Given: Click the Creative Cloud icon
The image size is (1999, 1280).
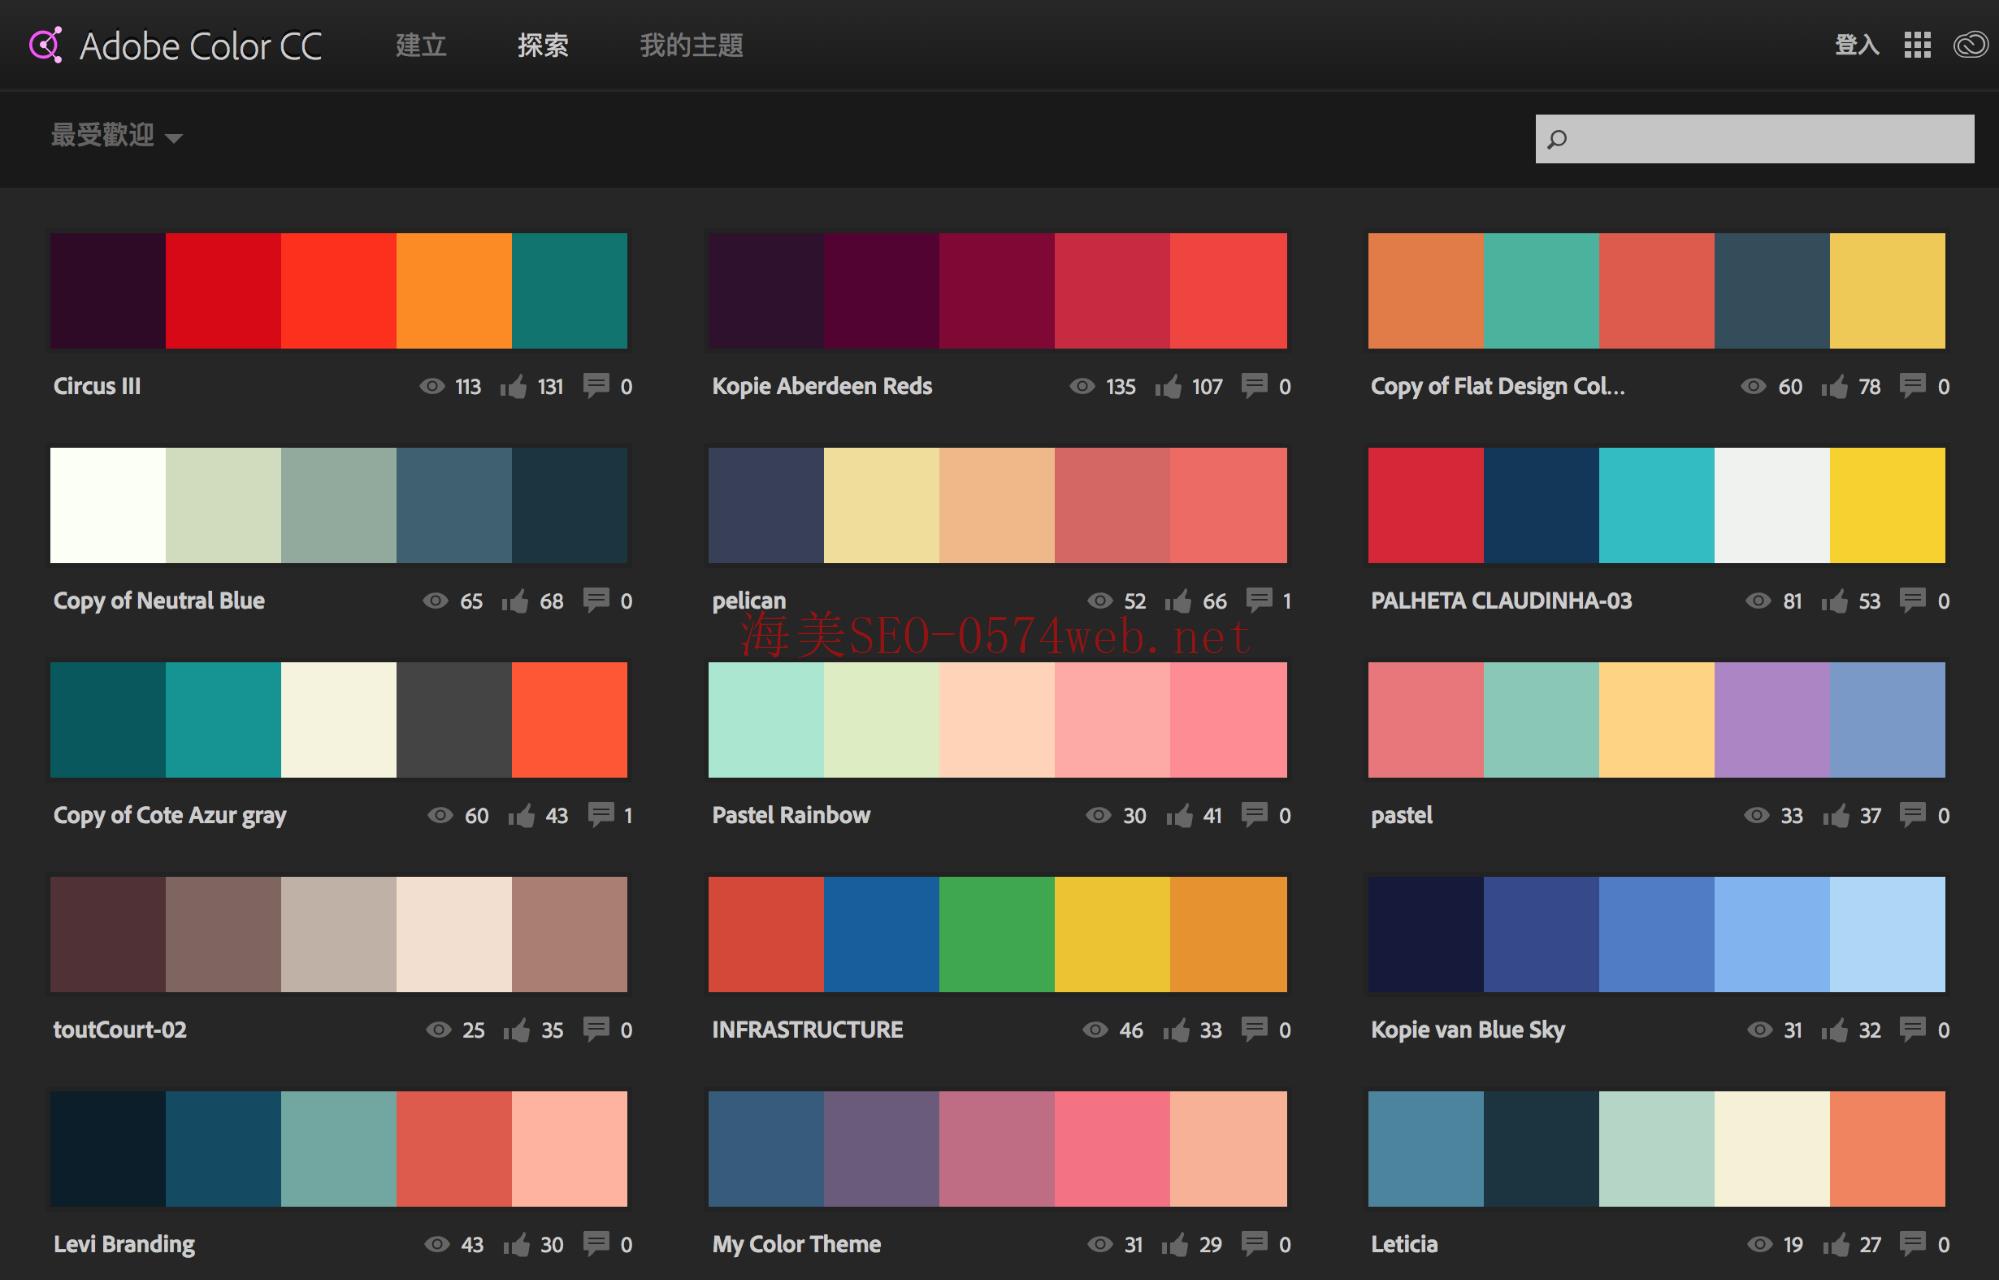Looking at the screenshot, I should 1969,45.
